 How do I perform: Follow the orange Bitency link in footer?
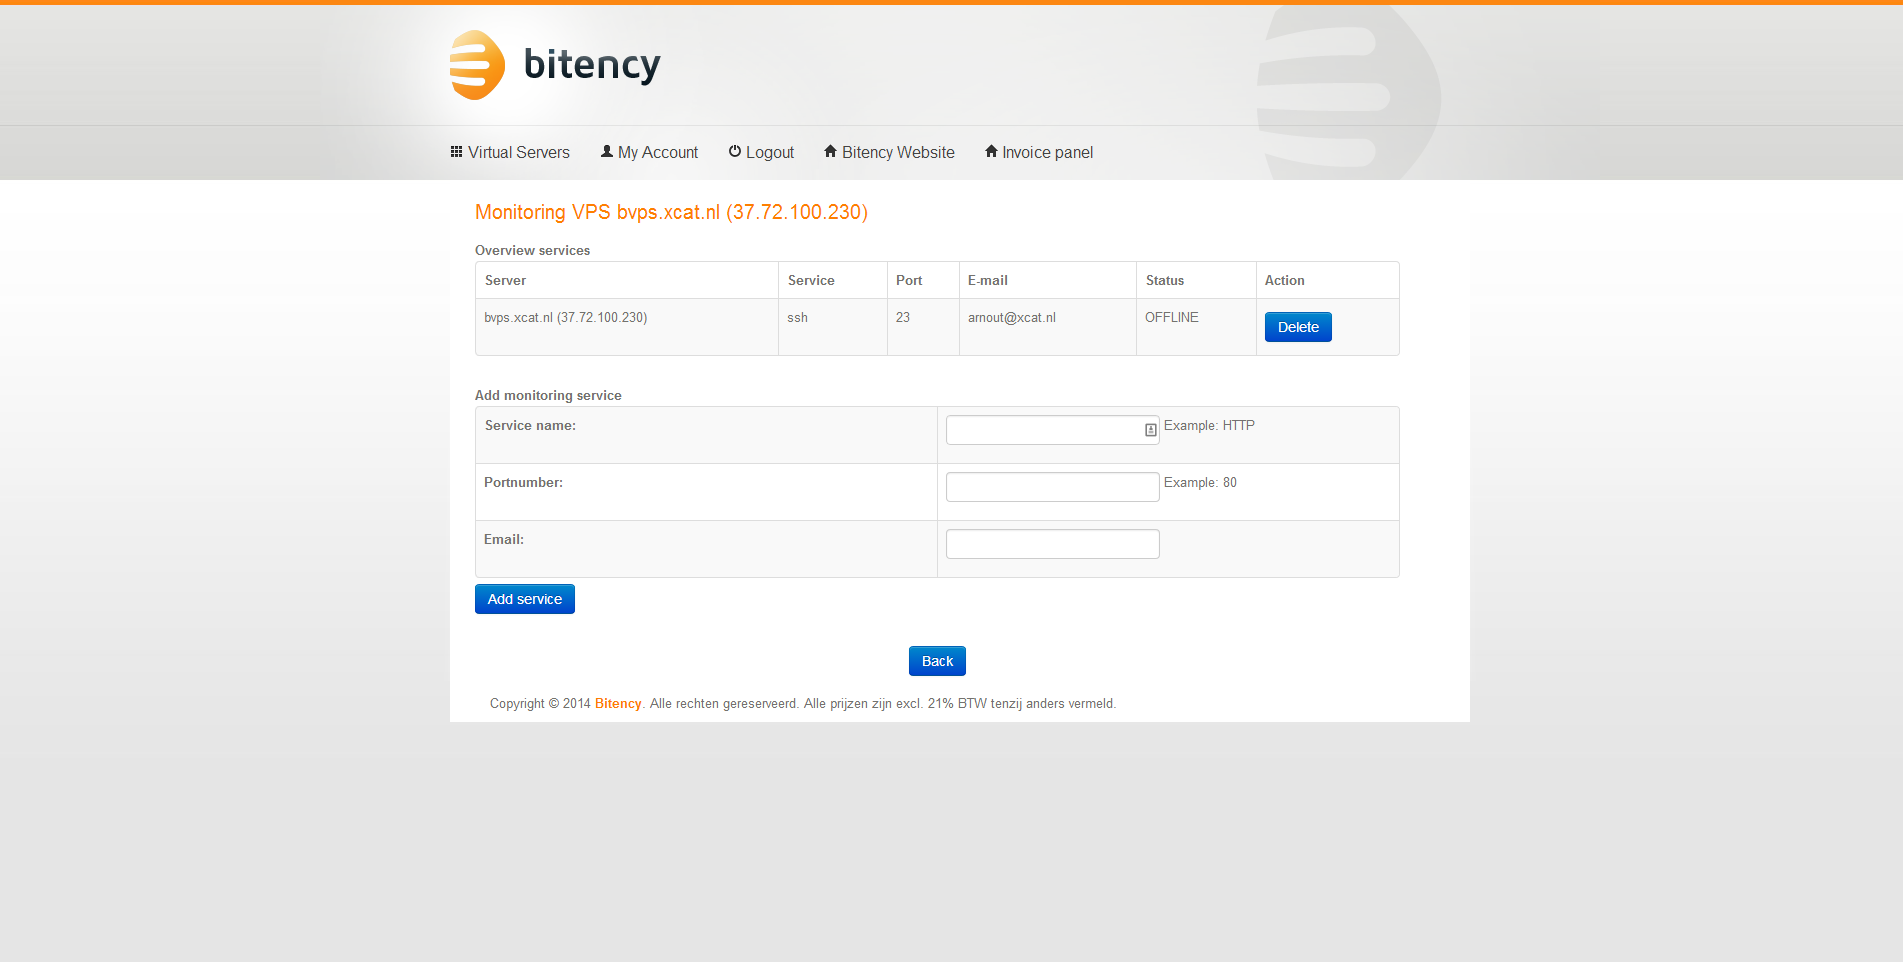[x=617, y=704]
